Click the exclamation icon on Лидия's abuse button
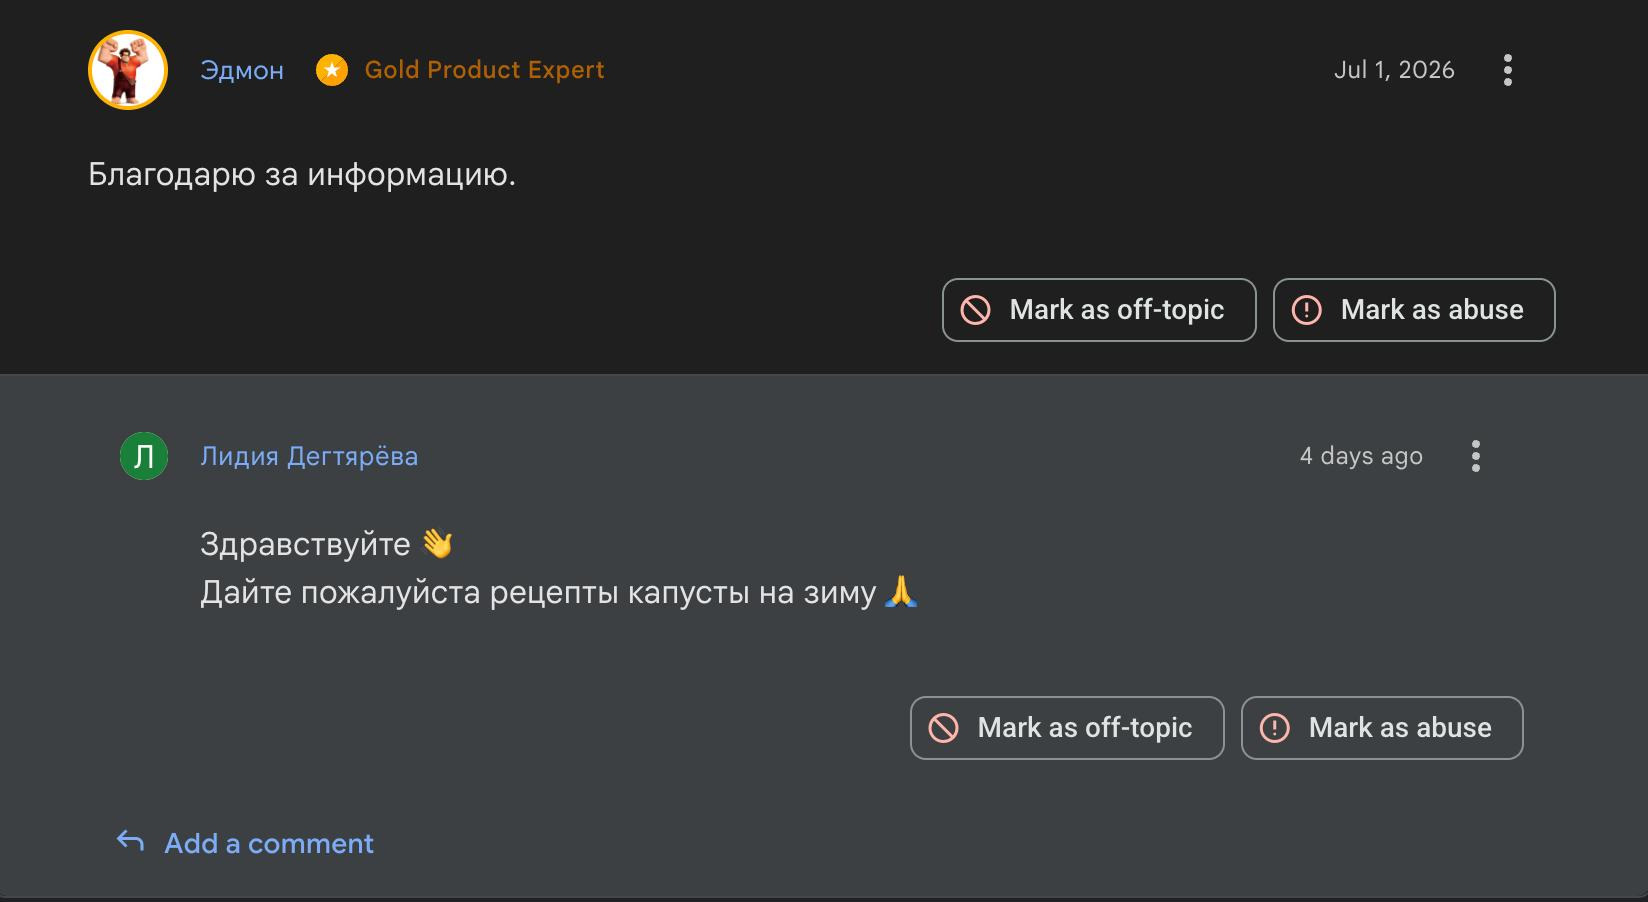 (x=1275, y=728)
